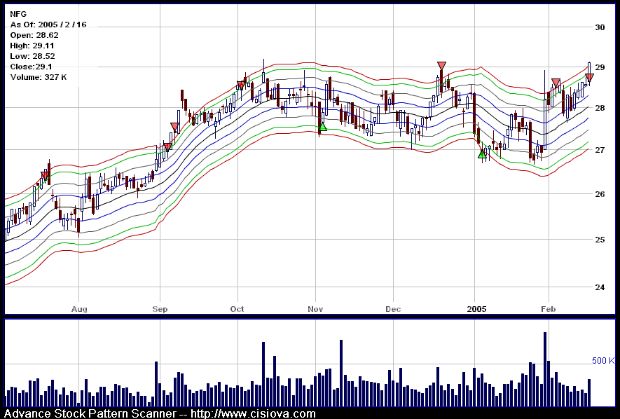Click the green buy triangle in January 2005
Image resolution: width=620 pixels, height=419 pixels.
coord(482,155)
